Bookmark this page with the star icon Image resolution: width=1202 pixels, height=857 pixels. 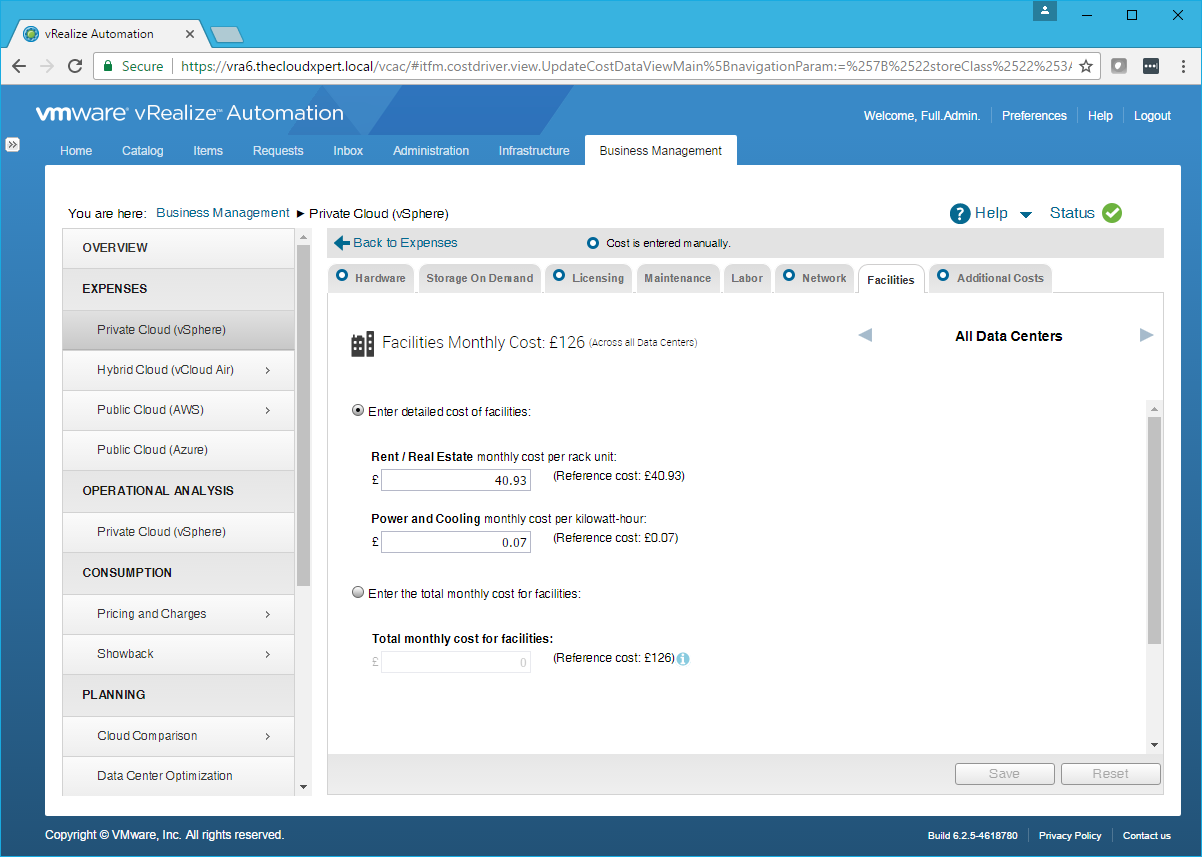(x=1086, y=66)
